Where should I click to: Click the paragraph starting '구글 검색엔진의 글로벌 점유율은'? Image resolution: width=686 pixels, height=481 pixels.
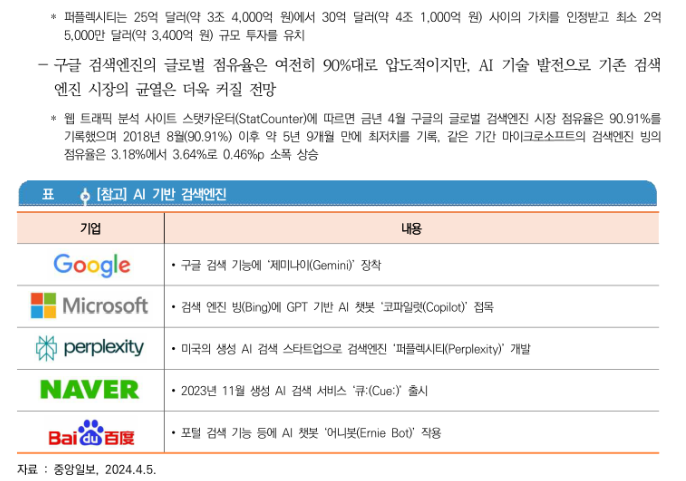[350, 77]
